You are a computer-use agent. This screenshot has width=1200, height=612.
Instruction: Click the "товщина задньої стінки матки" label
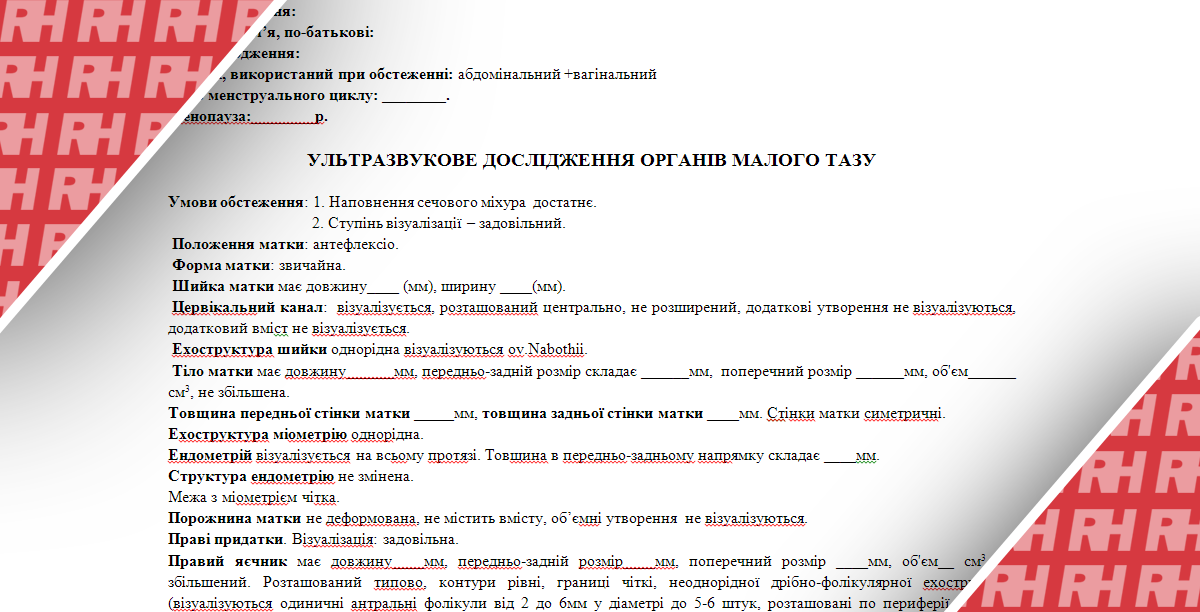coord(593,413)
